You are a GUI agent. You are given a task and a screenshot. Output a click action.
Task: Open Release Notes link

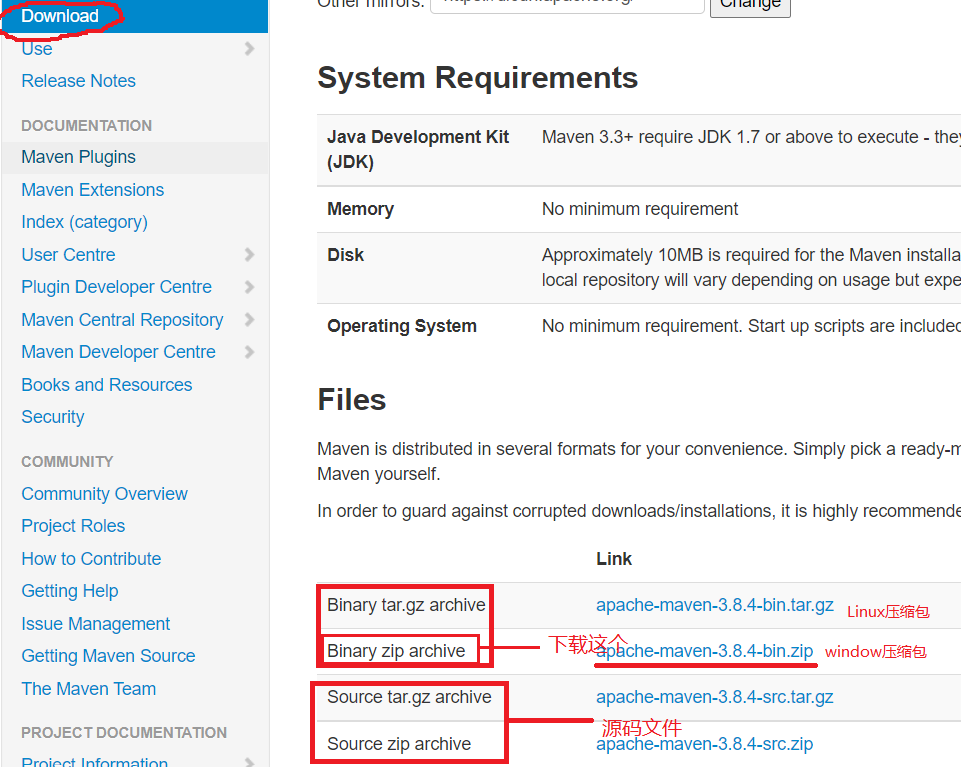[x=78, y=81]
